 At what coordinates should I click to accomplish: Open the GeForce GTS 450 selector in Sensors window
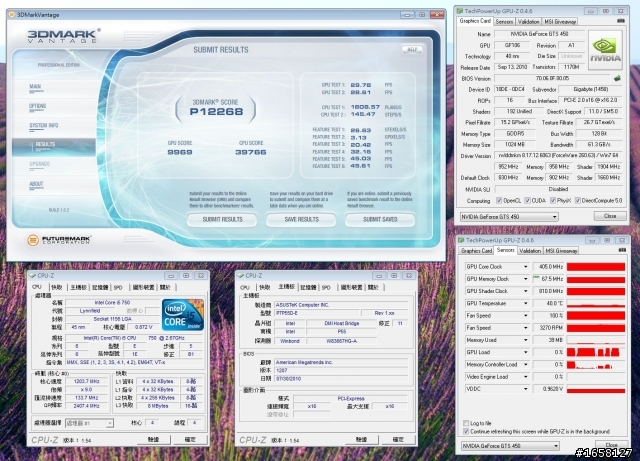click(510, 446)
